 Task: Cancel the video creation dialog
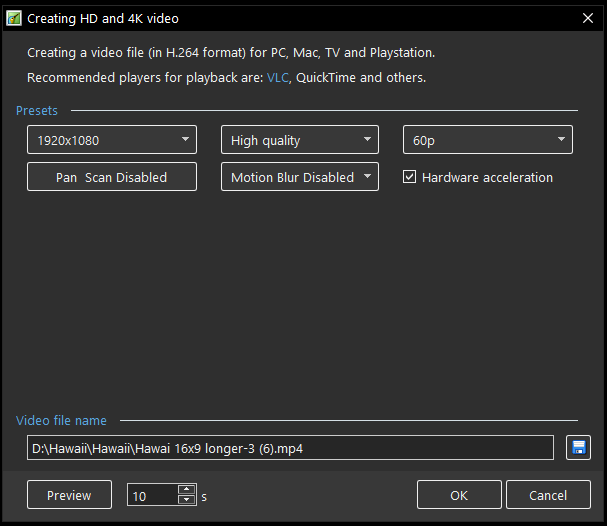(548, 495)
